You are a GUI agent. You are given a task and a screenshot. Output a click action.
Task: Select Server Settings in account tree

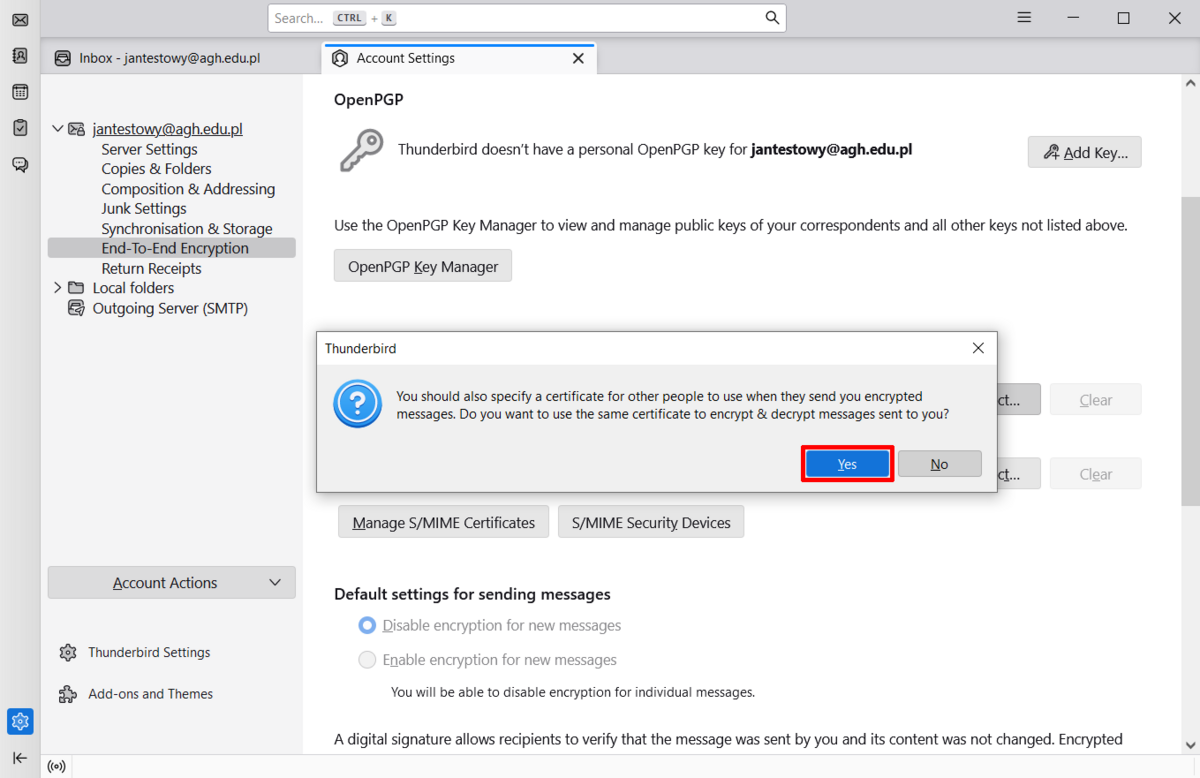pyautogui.click(x=149, y=149)
